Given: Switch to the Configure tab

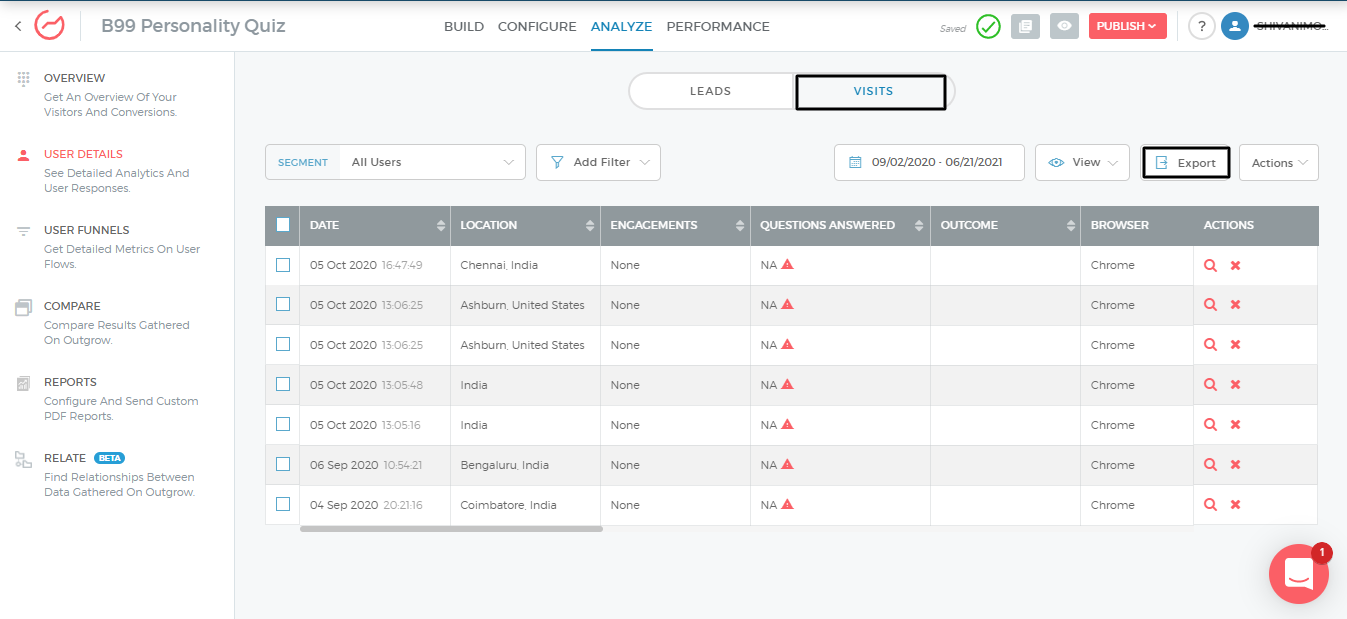Looking at the screenshot, I should click(537, 27).
